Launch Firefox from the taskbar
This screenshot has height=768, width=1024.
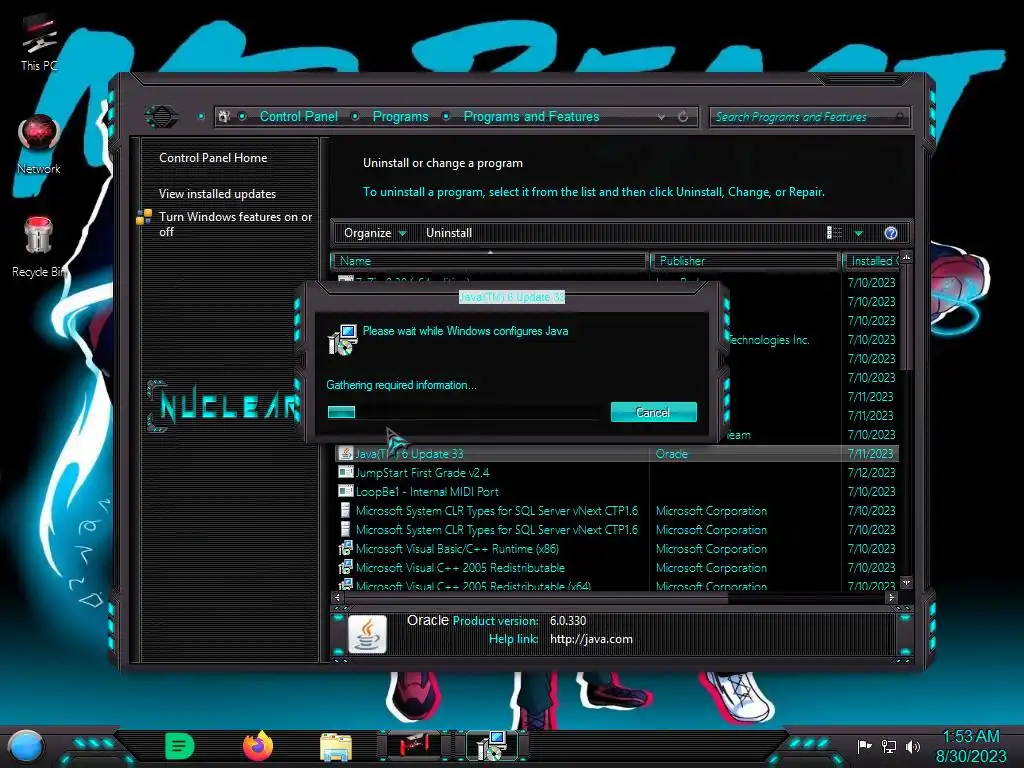coord(258,746)
